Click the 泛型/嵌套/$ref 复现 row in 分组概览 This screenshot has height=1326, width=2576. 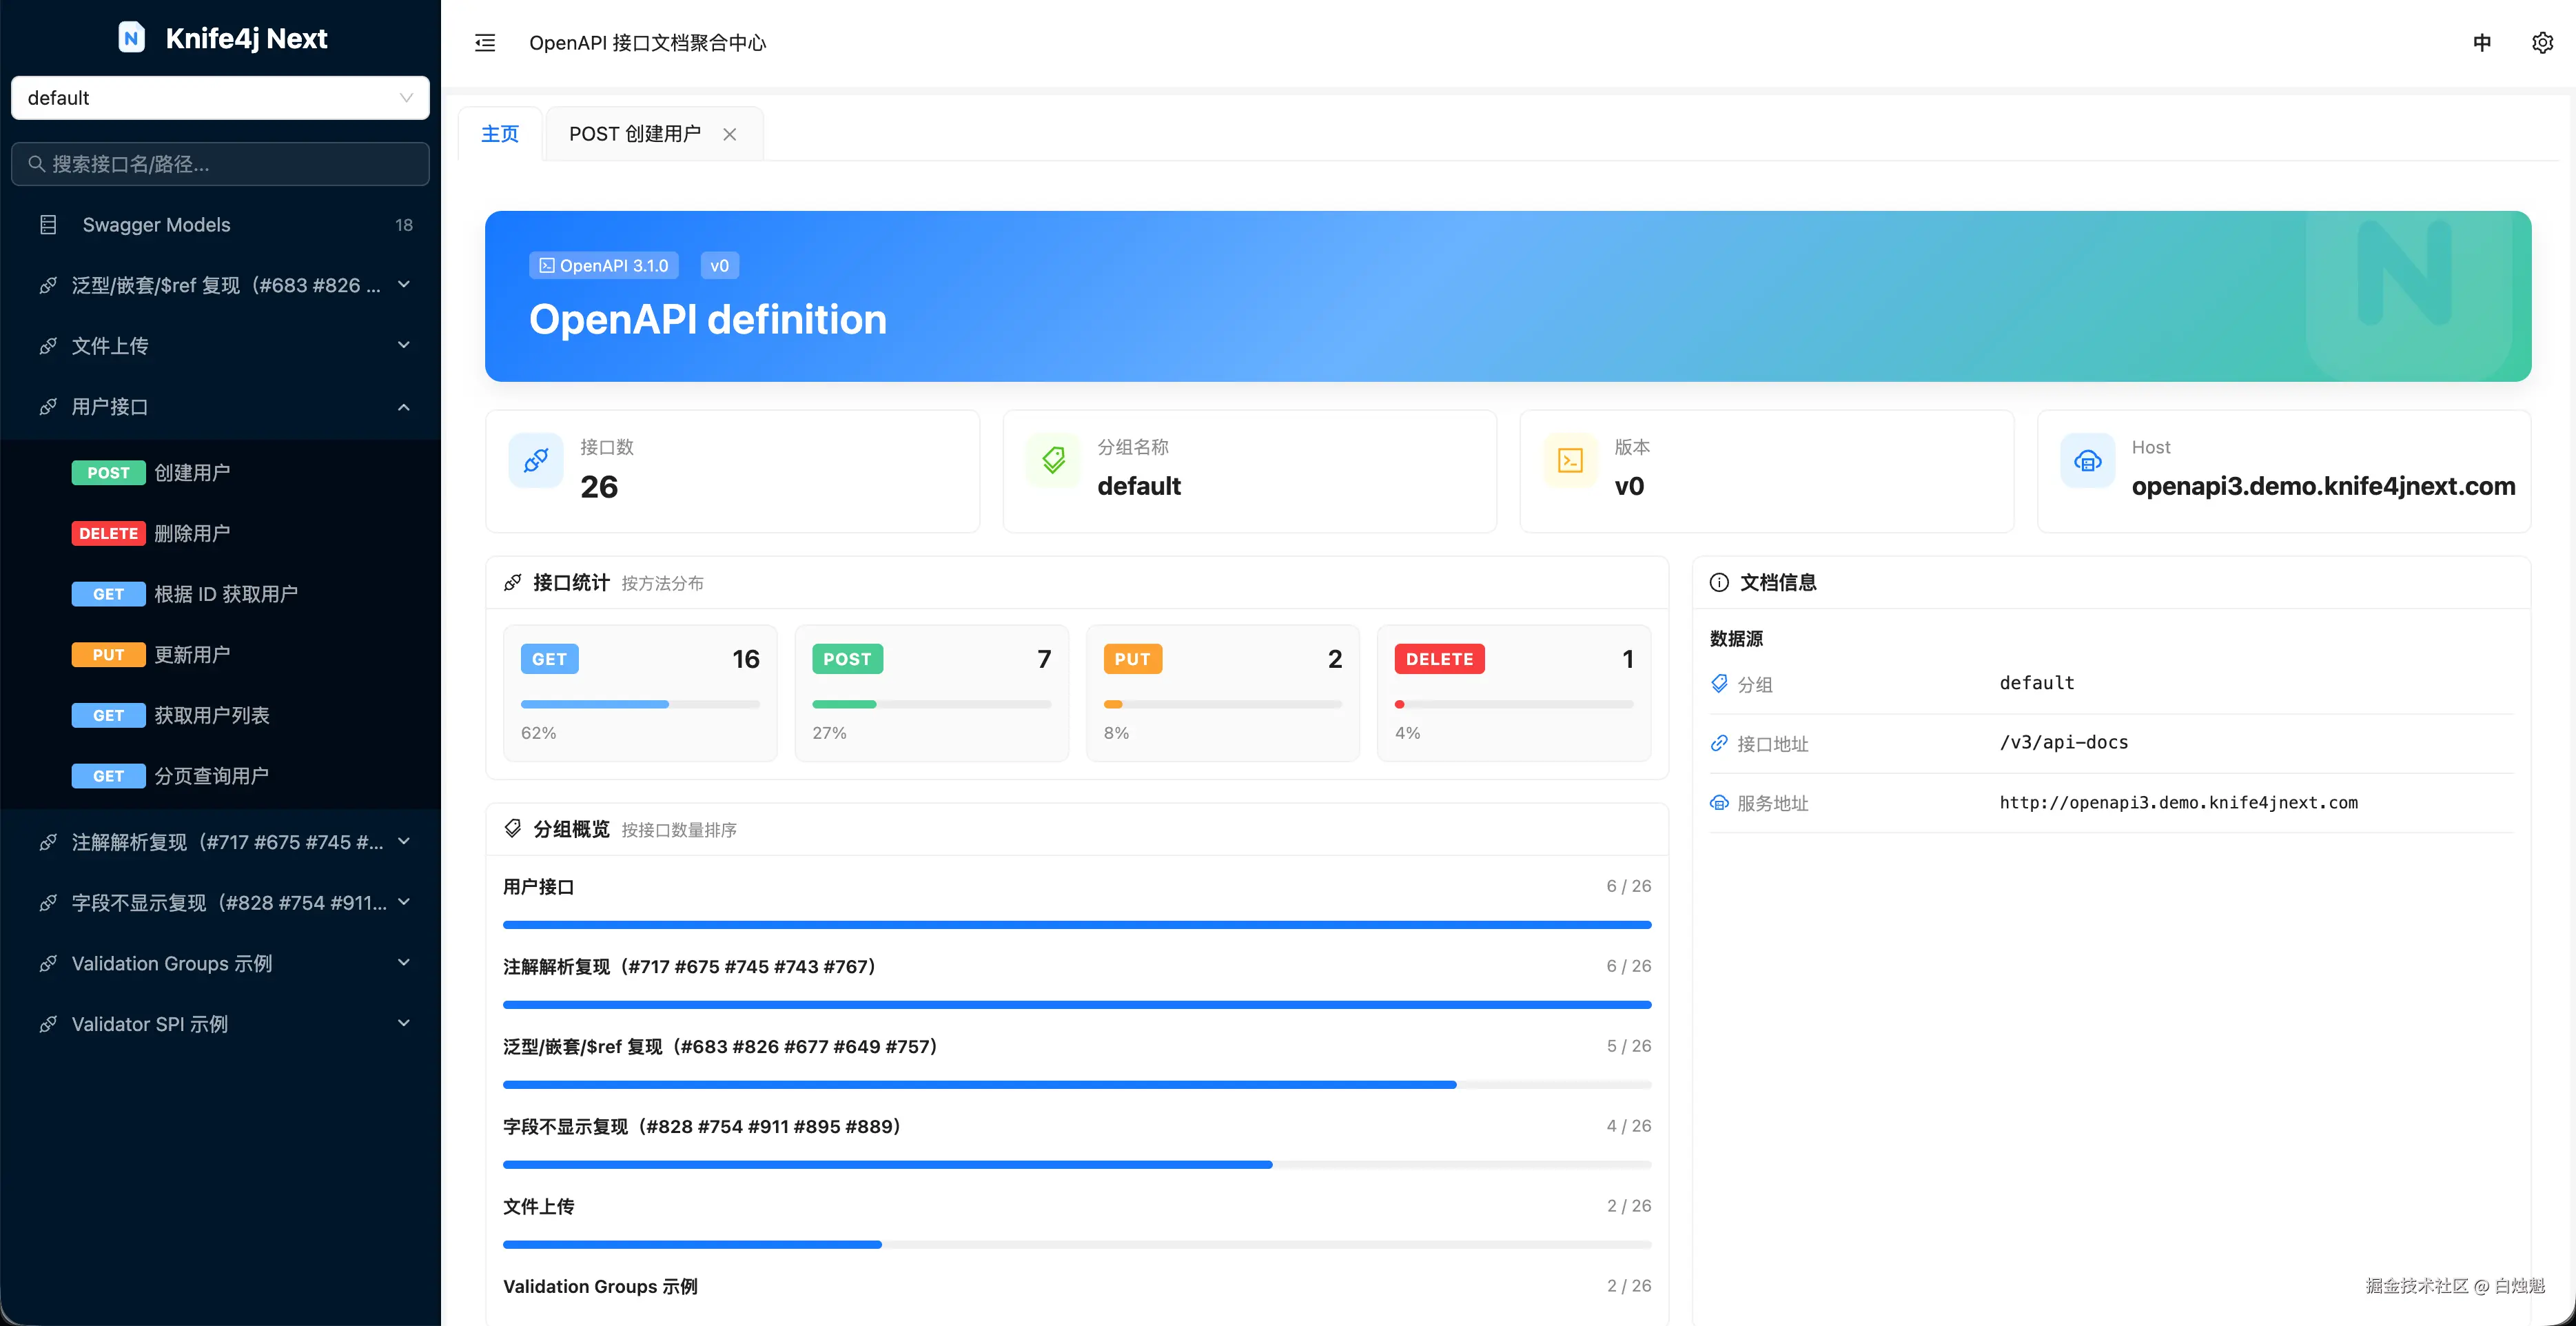[1077, 1063]
